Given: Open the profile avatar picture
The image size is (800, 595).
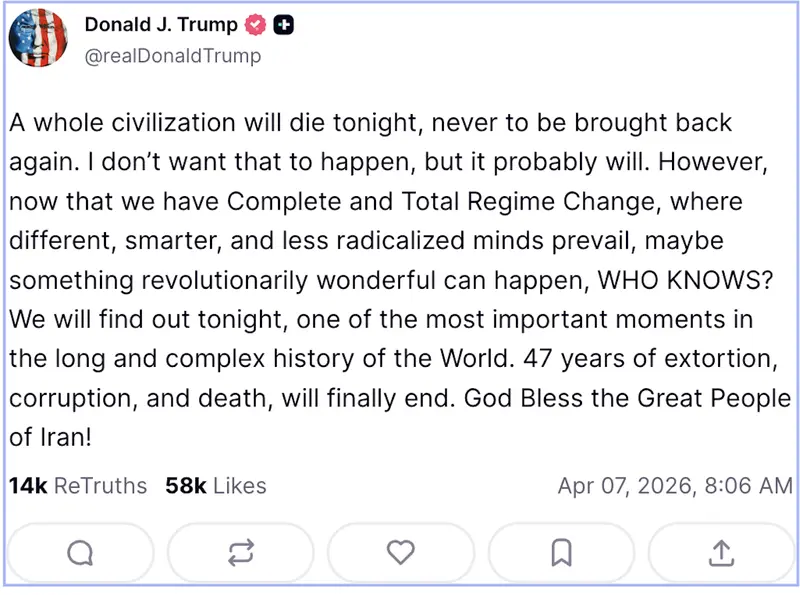Looking at the screenshot, I should coord(39,39).
